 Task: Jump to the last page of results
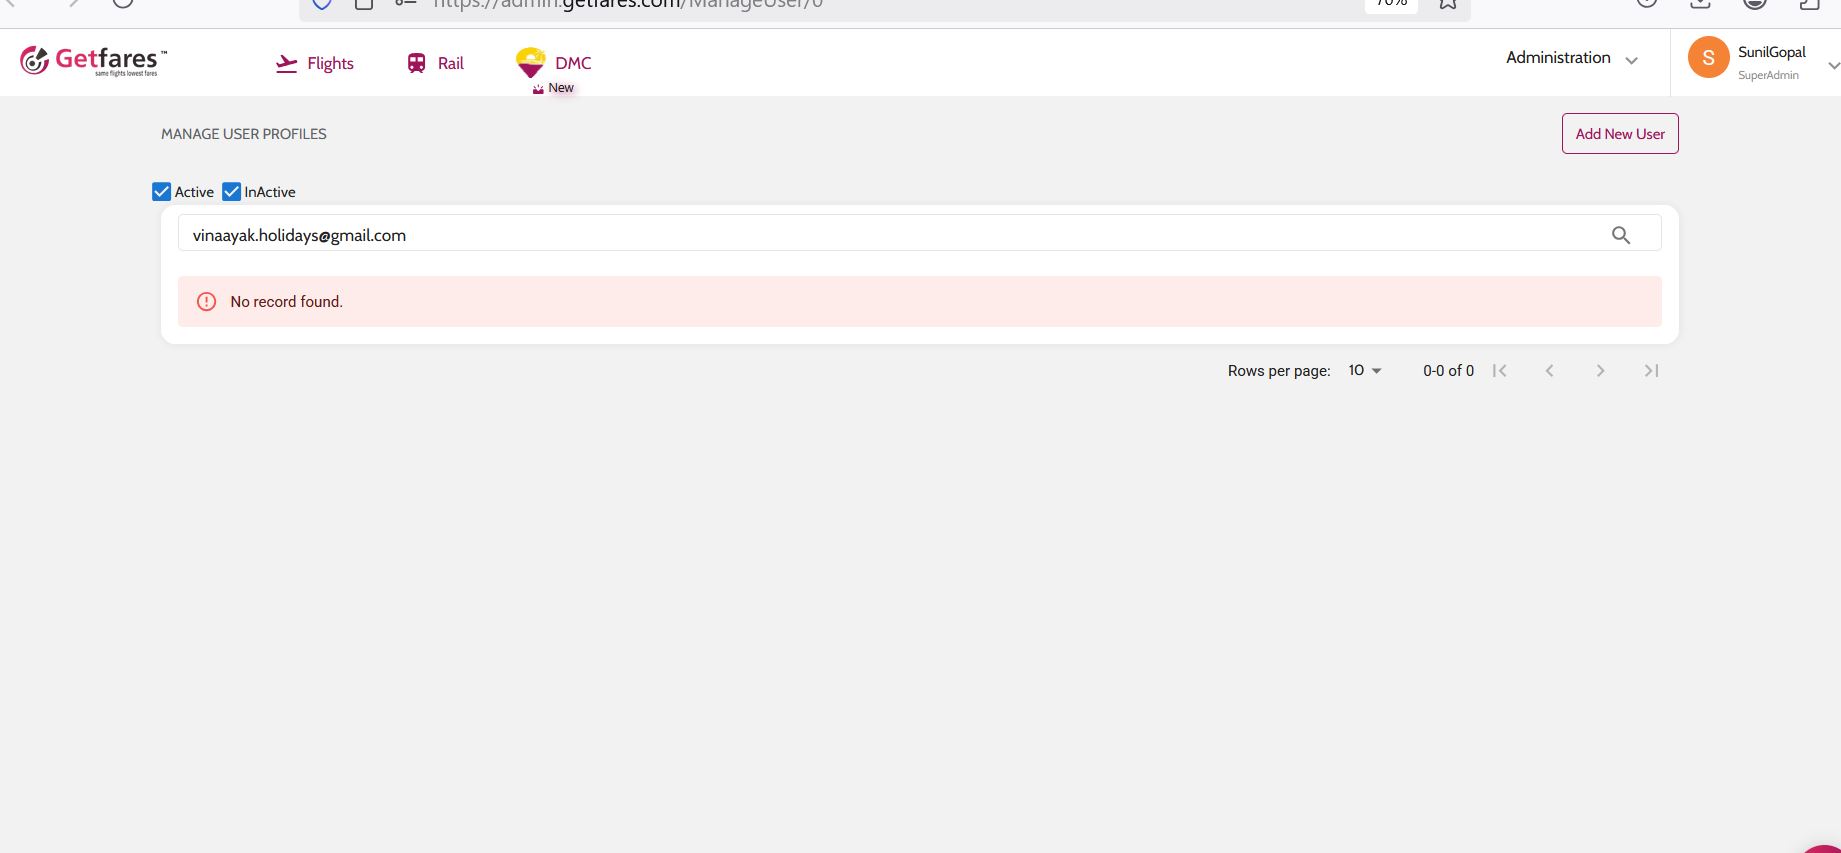[1651, 371]
